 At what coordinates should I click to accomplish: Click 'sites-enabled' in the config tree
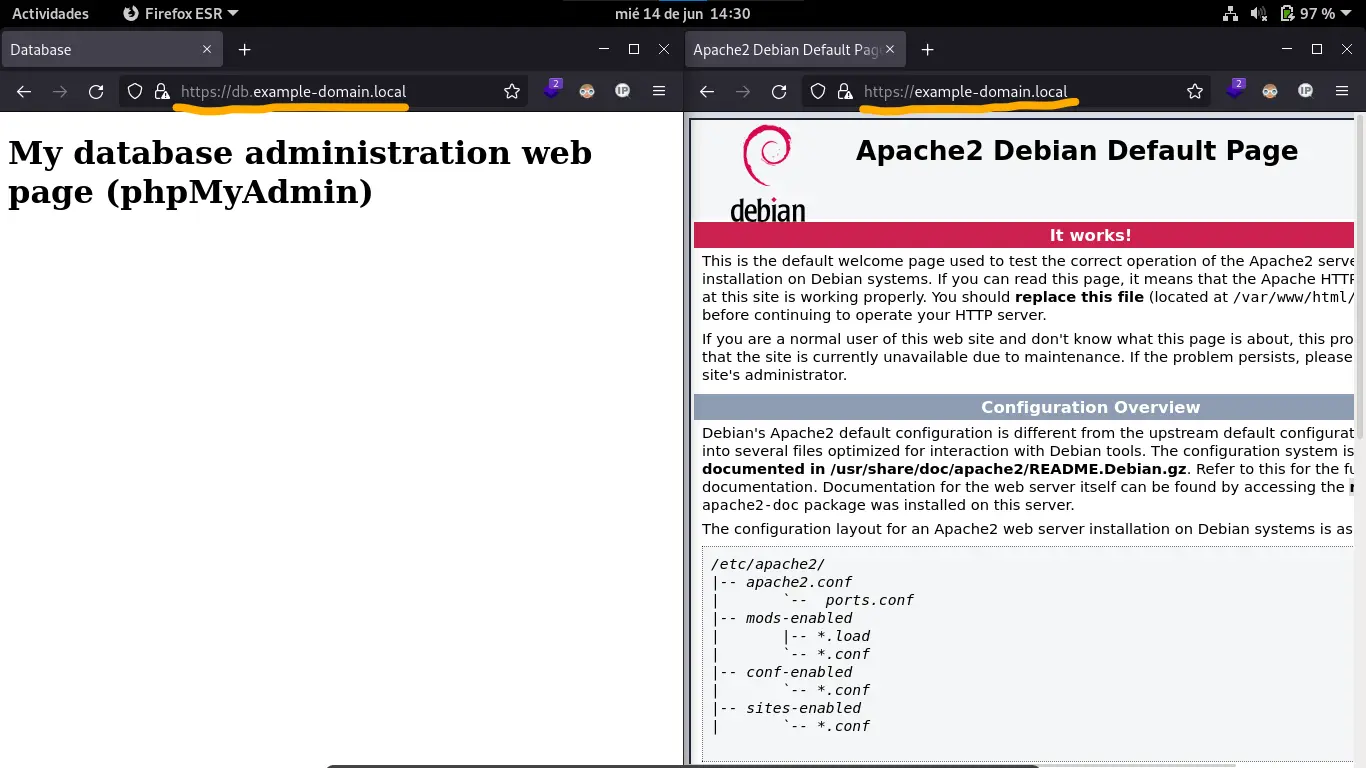point(803,708)
